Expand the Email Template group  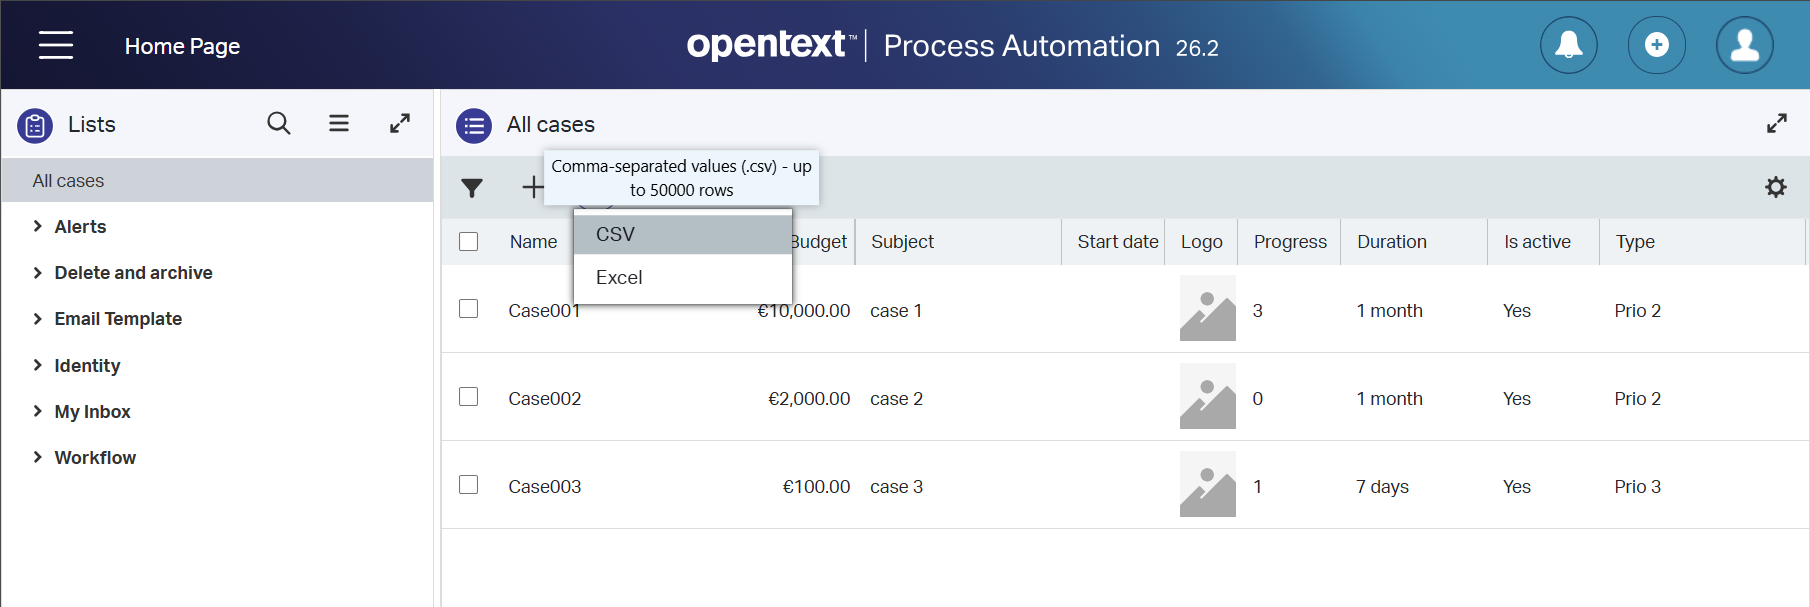click(37, 318)
